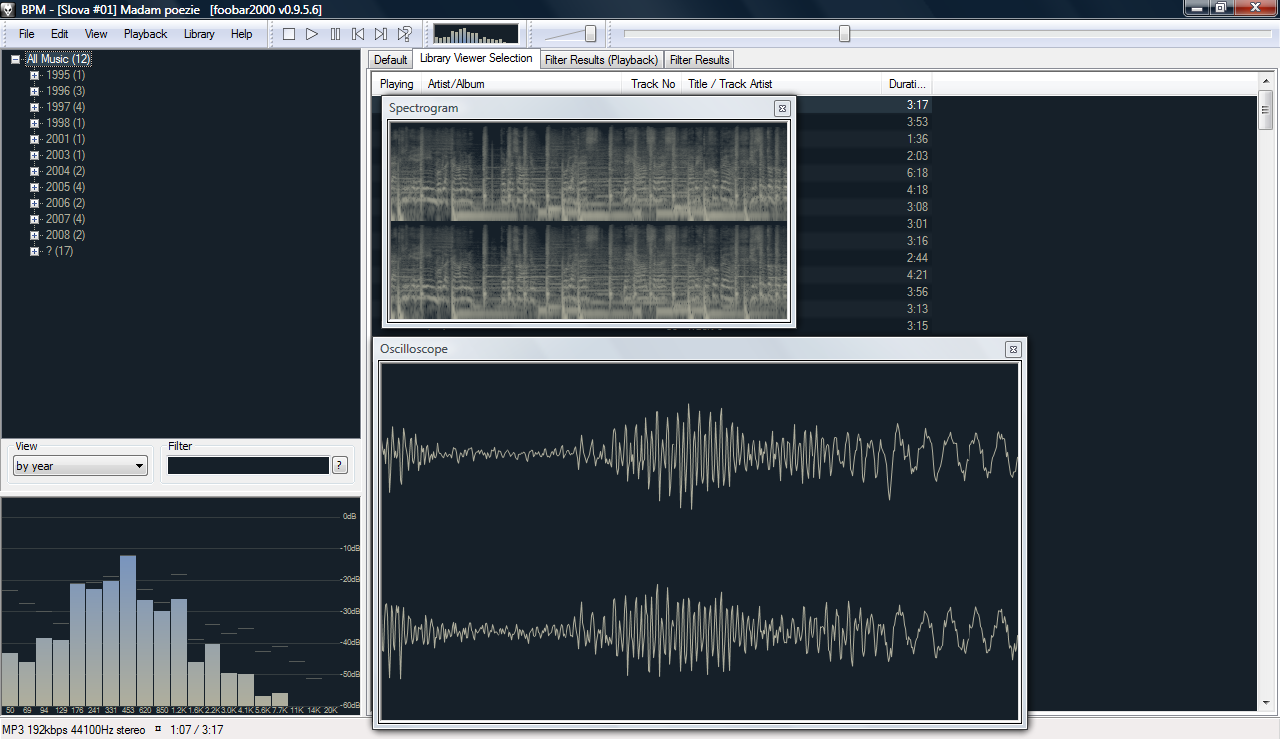Expand the 2004 year node
1280x740 pixels.
click(x=34, y=171)
